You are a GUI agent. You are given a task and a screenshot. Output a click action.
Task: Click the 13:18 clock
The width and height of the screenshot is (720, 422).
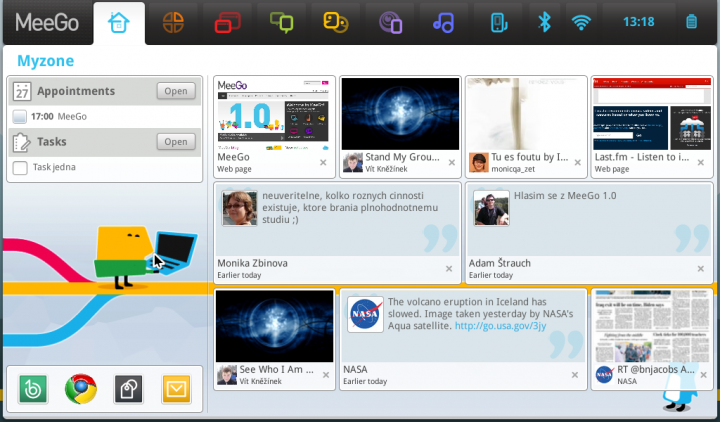(638, 22)
